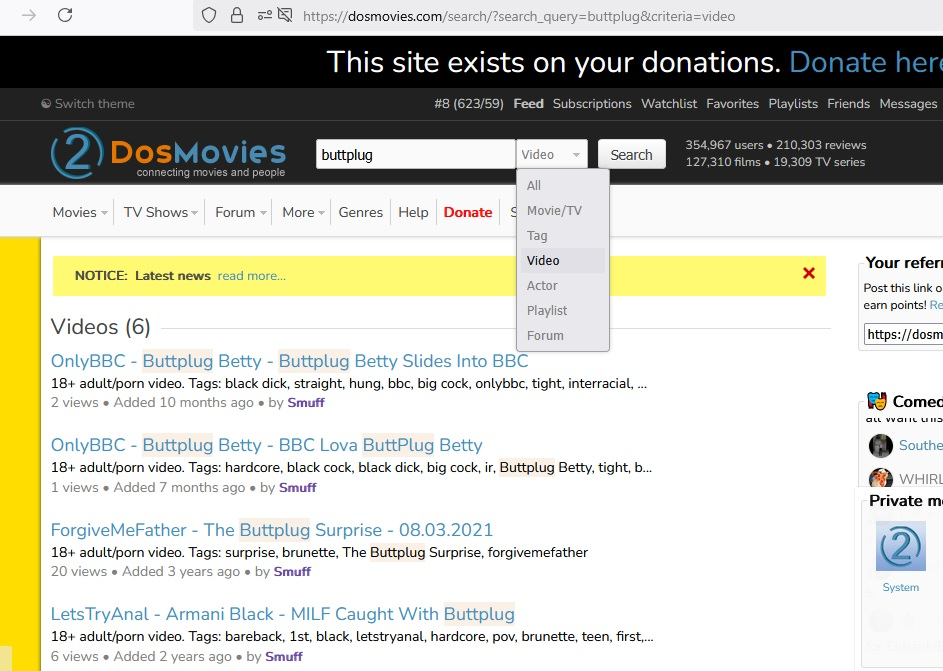Click the browser address bar URL
The image size is (943, 671).
(x=519, y=16)
